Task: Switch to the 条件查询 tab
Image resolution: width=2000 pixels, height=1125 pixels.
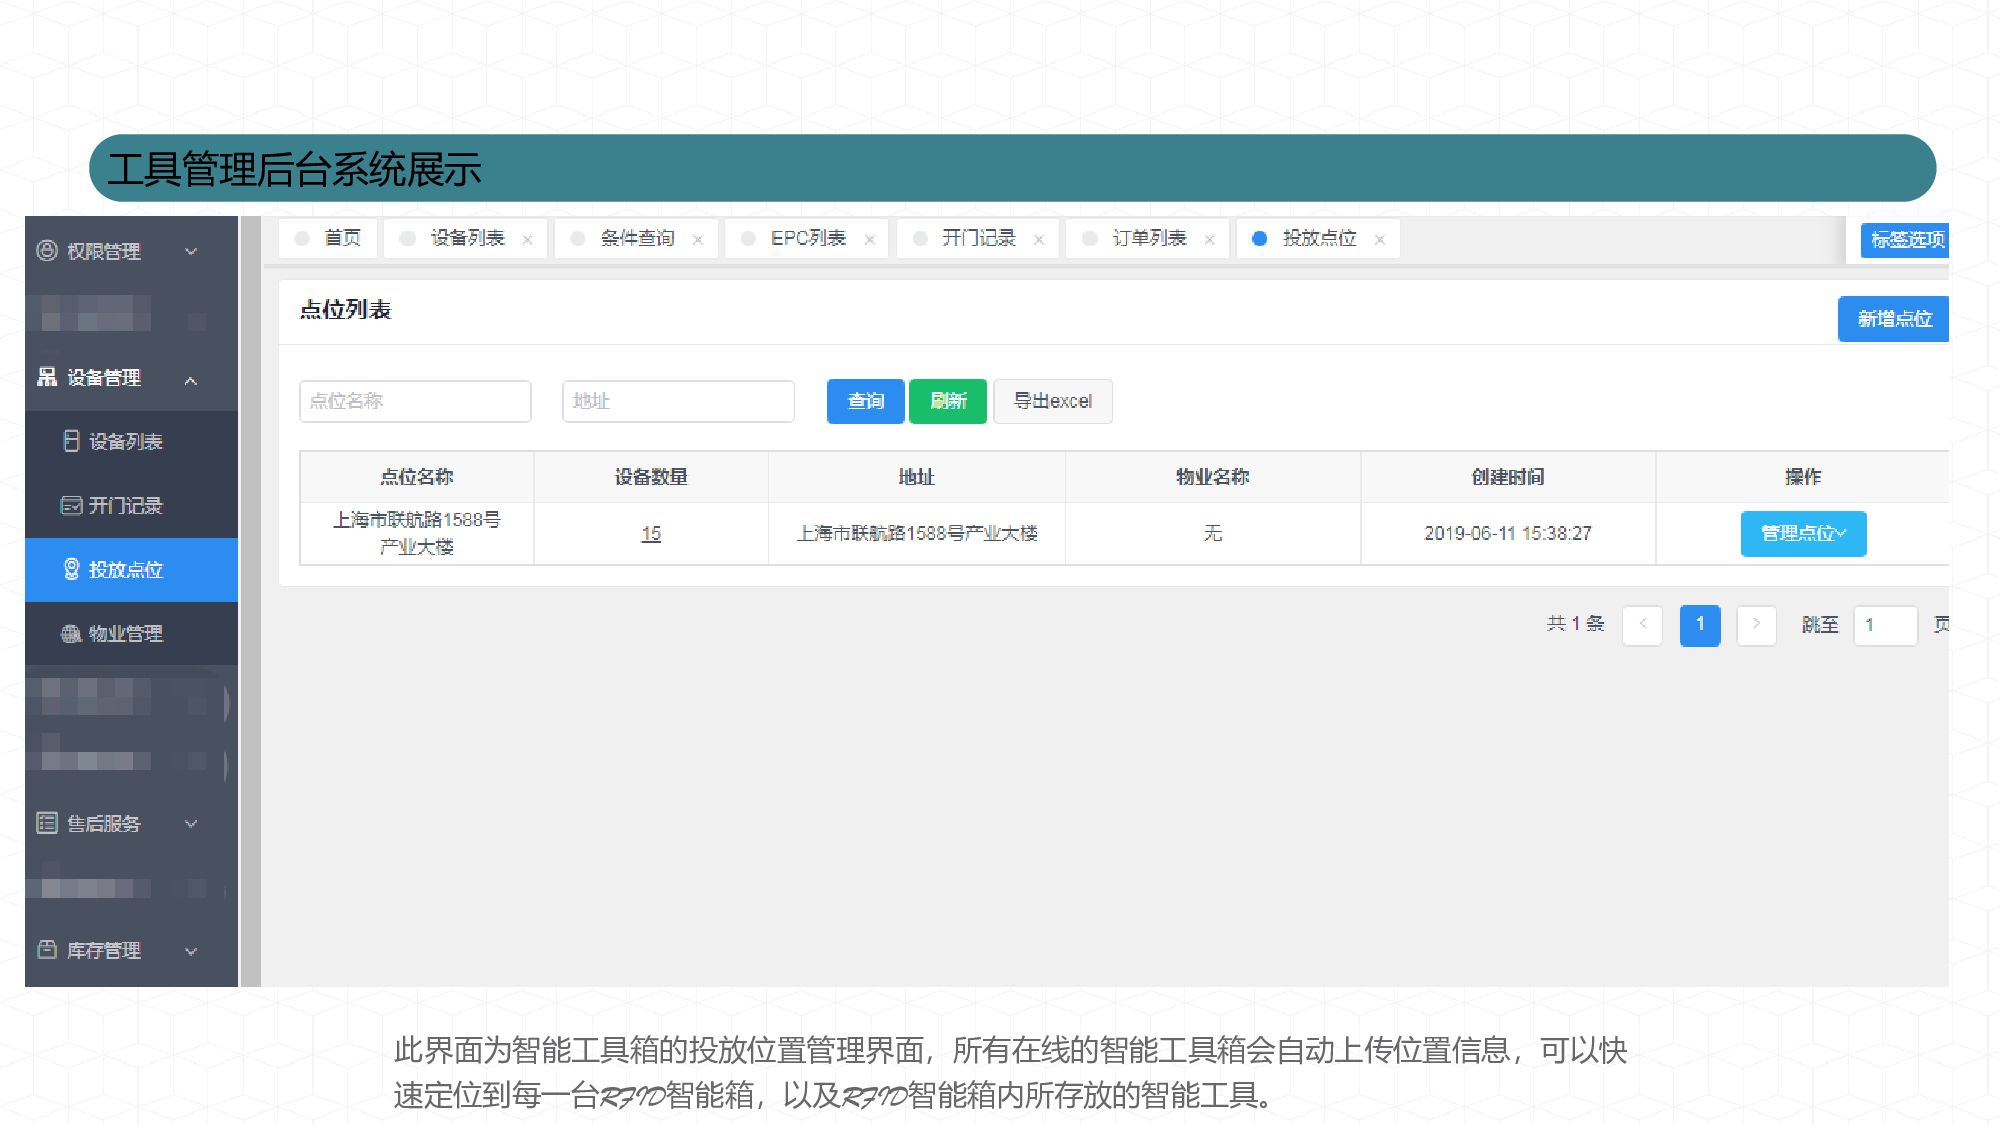Action: (637, 238)
